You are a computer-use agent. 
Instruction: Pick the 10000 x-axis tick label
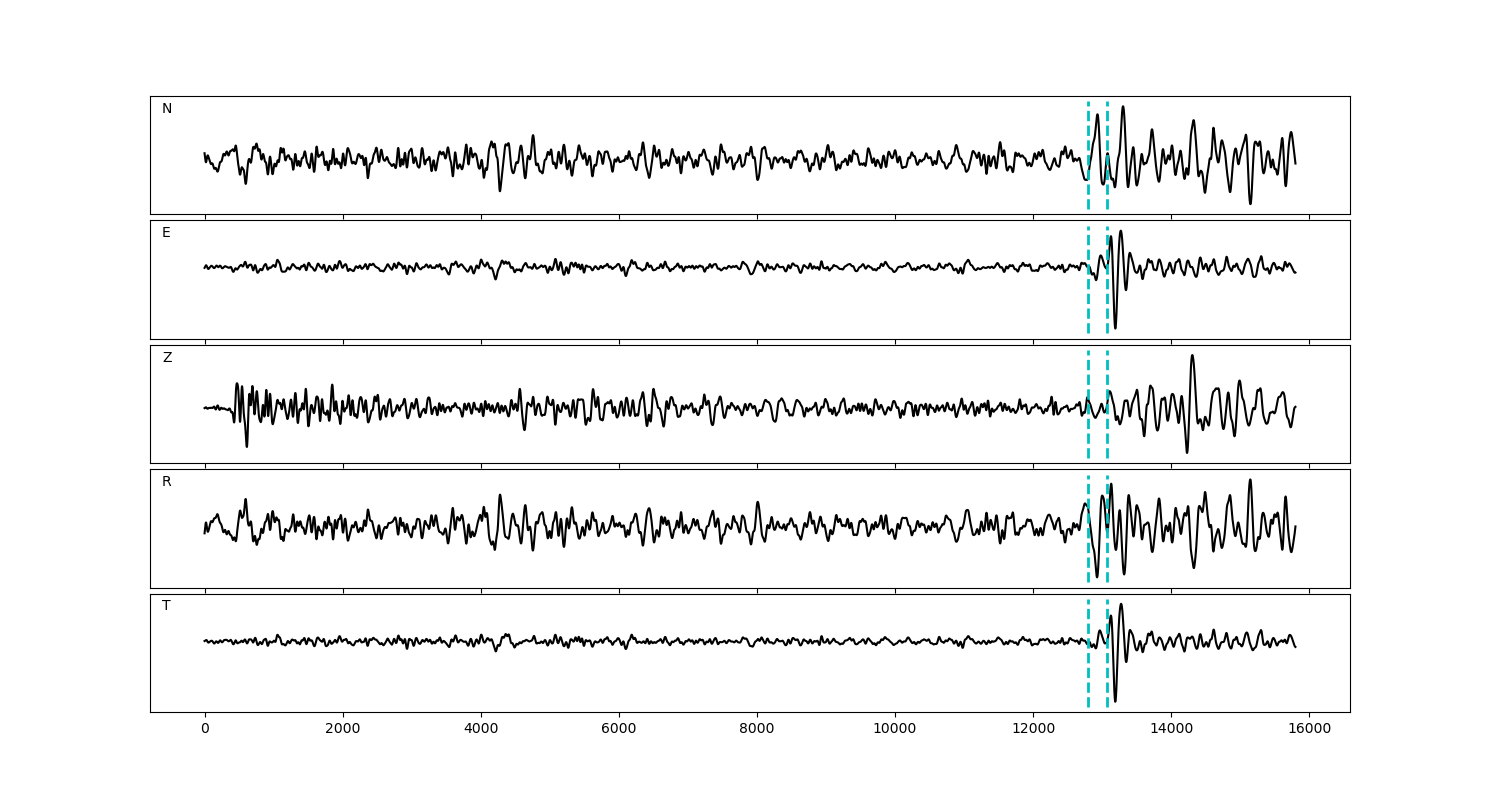pyautogui.click(x=895, y=729)
